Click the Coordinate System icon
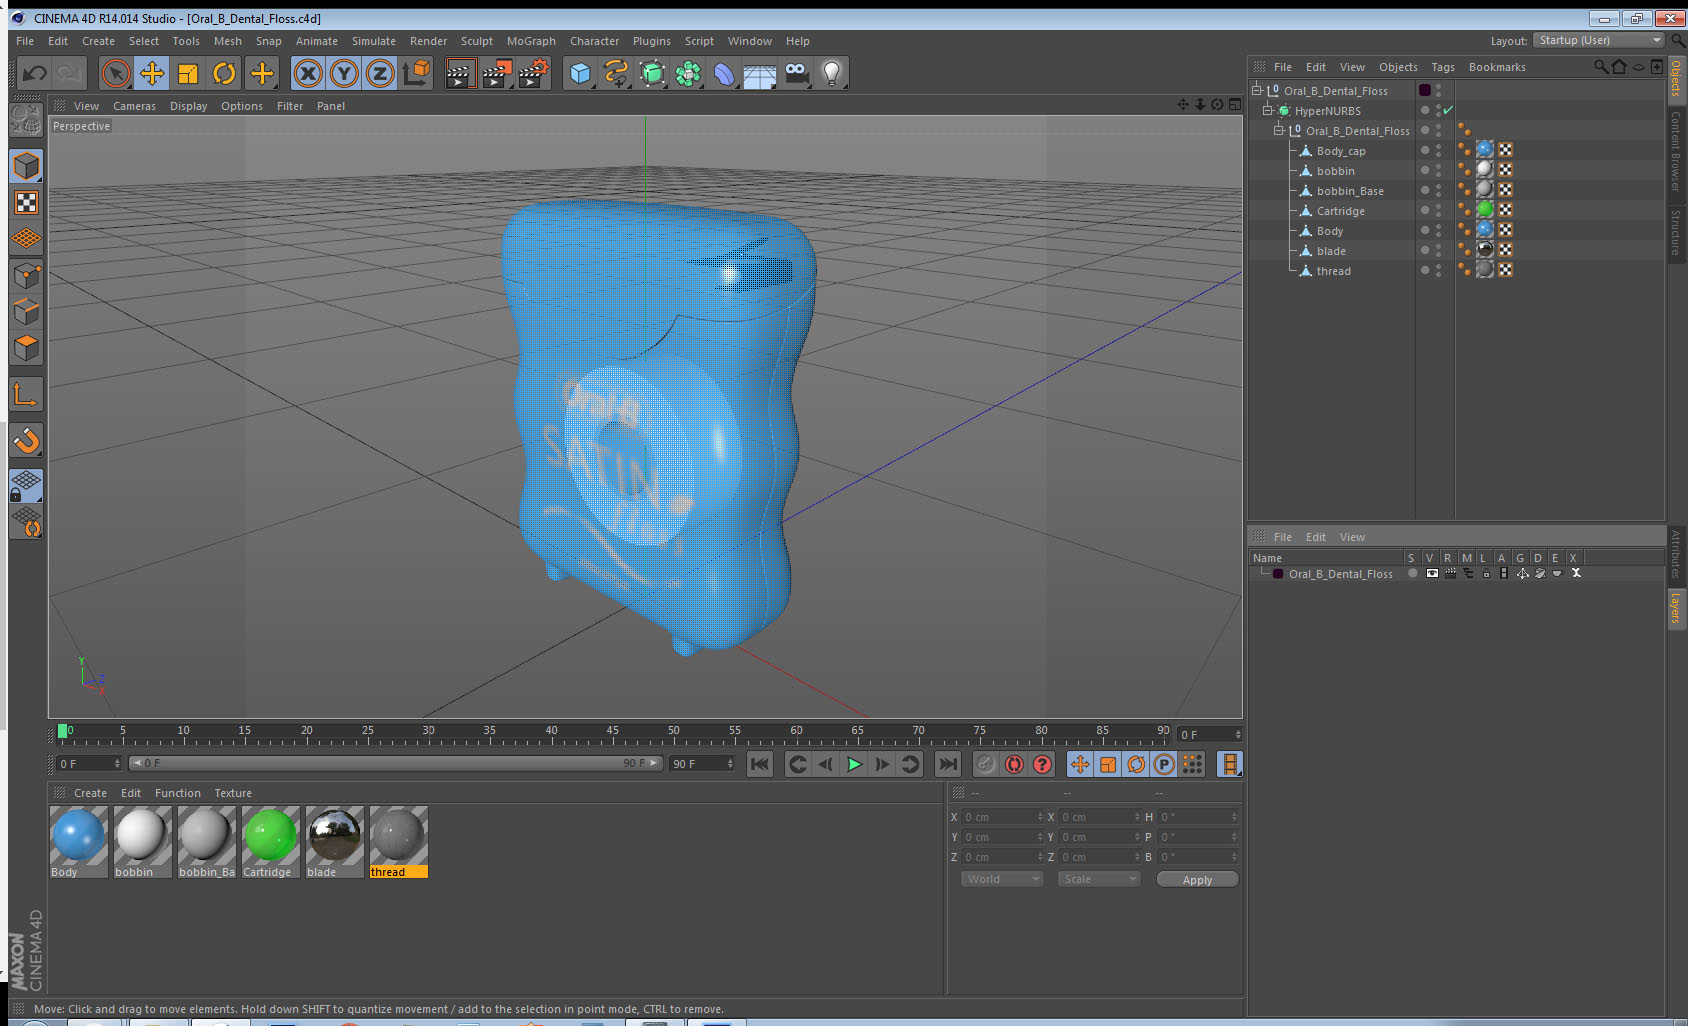The image size is (1688, 1026). coord(416,73)
